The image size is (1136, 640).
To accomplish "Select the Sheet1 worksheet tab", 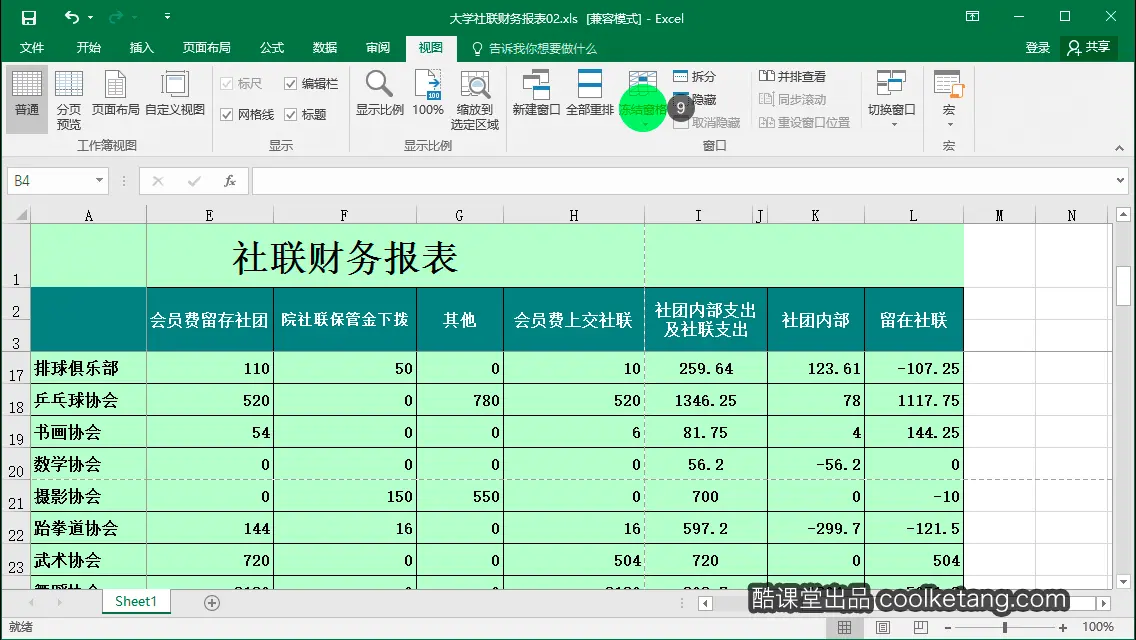I will [x=135, y=602].
